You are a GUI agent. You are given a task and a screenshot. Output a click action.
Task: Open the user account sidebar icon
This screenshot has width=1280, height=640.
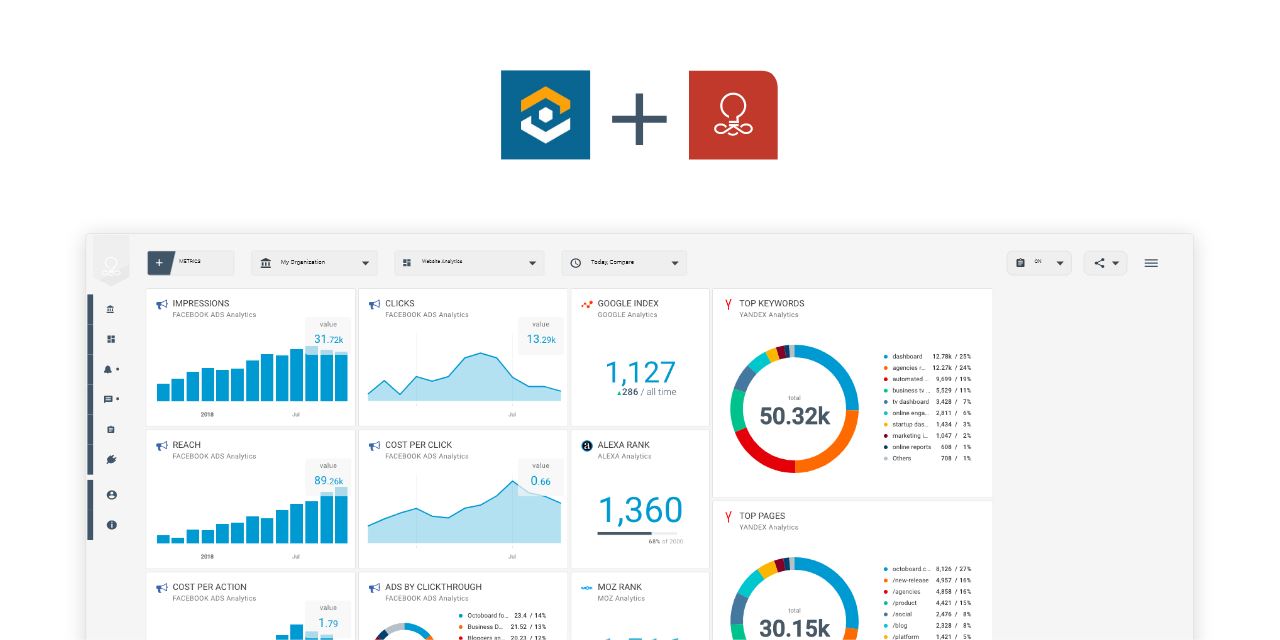pyautogui.click(x=111, y=495)
